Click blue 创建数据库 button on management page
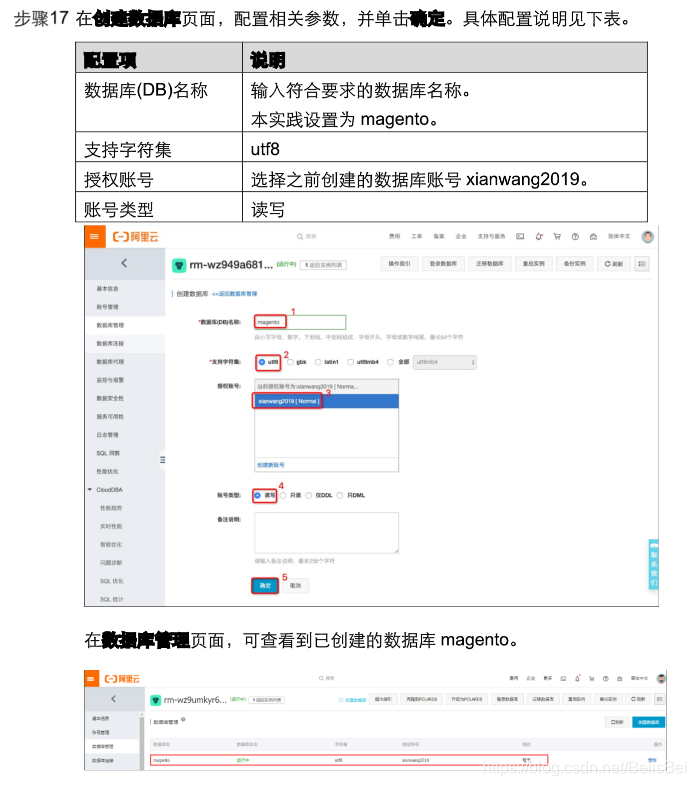 [x=648, y=722]
